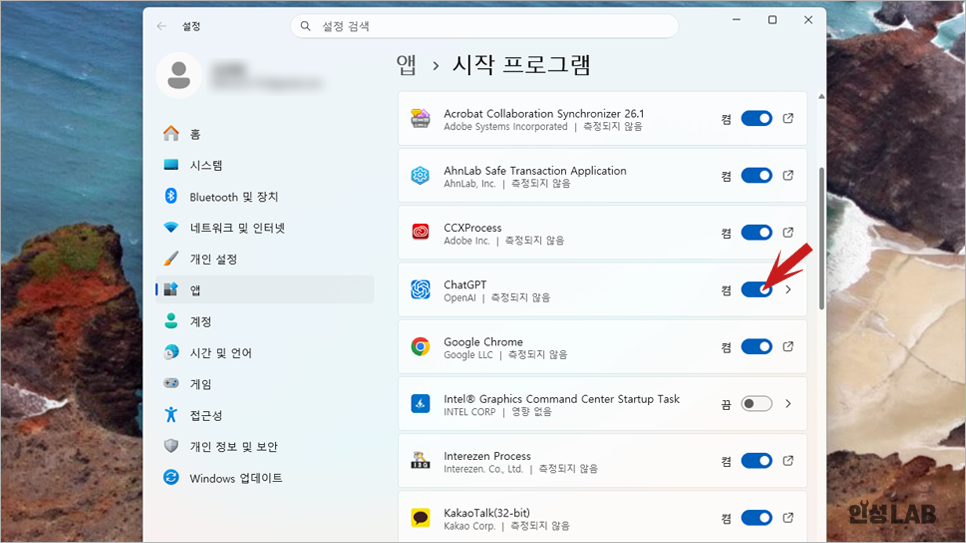Click the 'Google Chrome' app name text

point(483,341)
